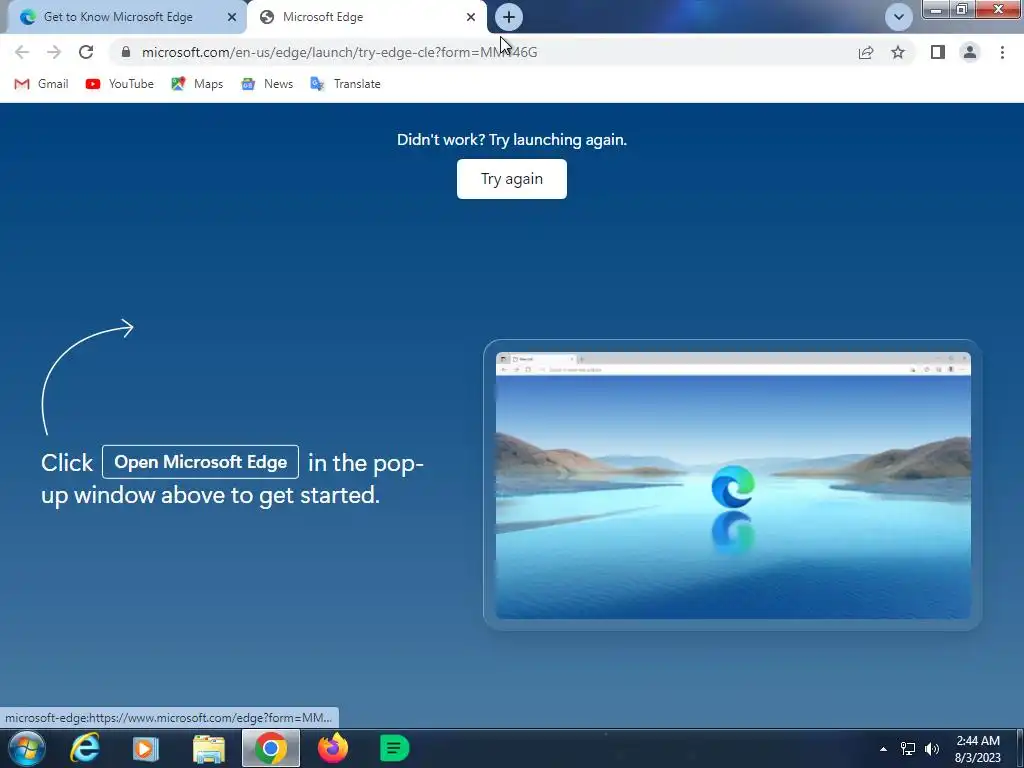Open the Translate bookmark
1024x768 pixels.
345,84
